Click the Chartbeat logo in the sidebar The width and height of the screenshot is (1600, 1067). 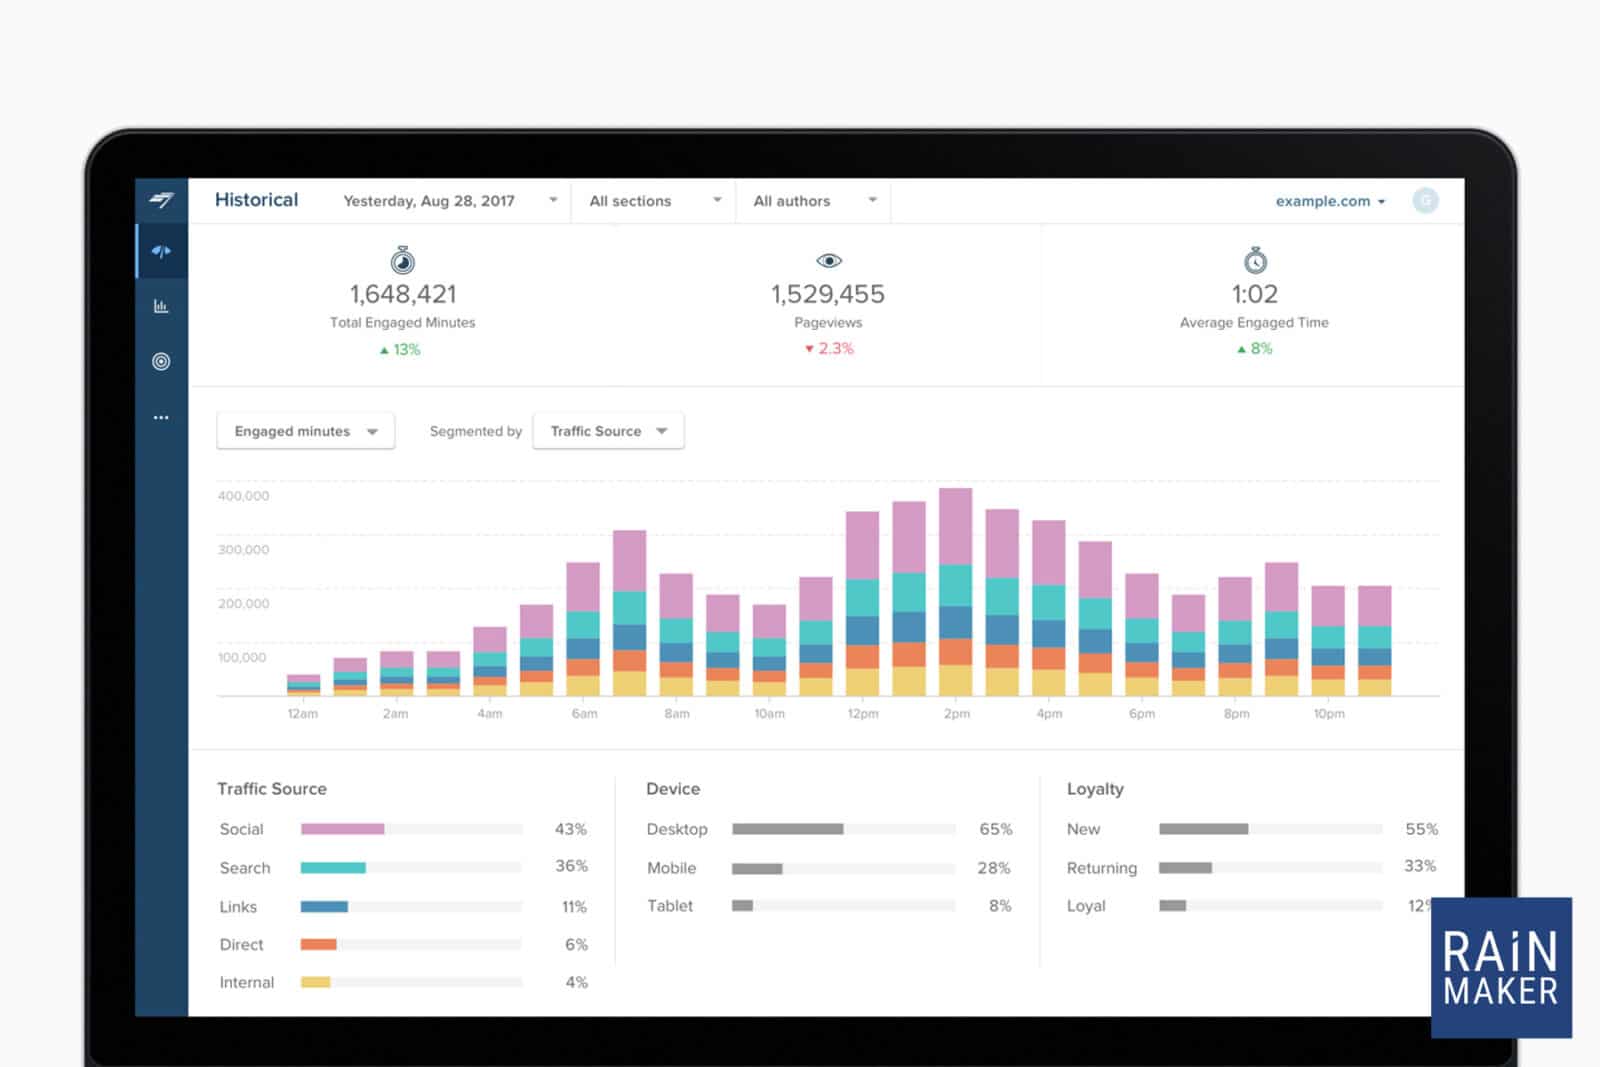click(161, 200)
